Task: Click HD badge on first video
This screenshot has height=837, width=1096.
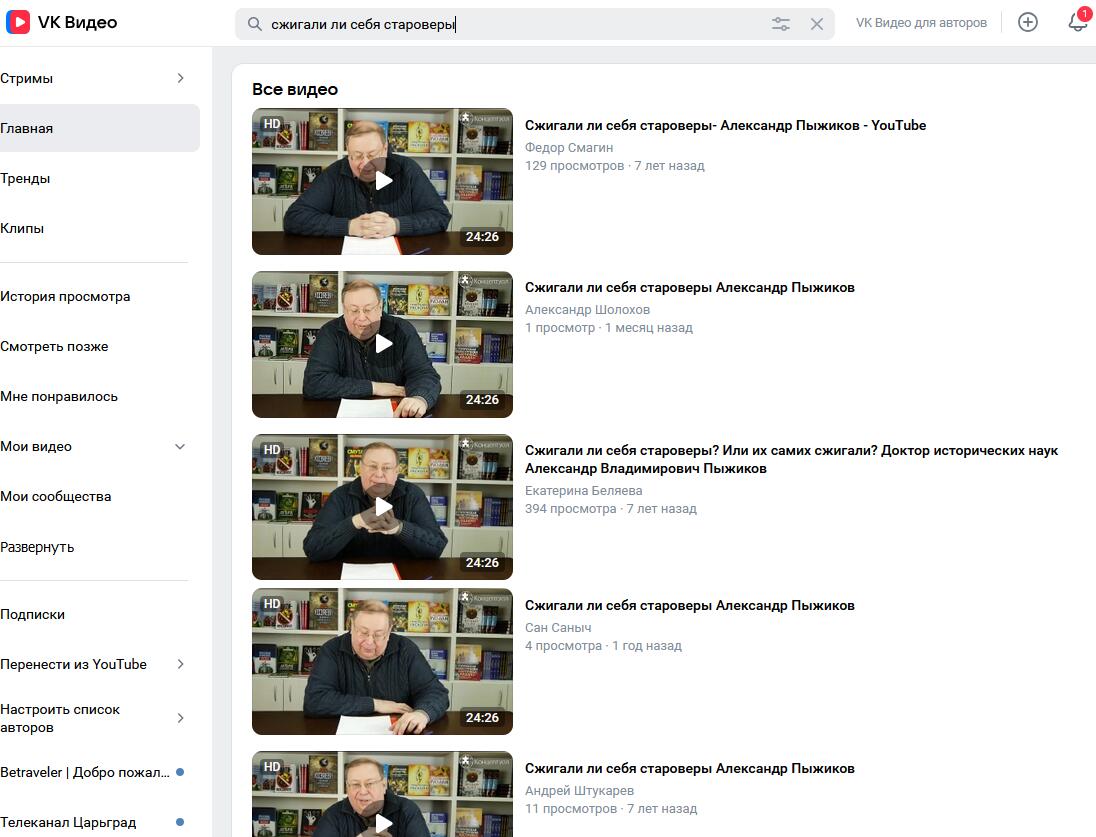Action: tap(272, 124)
